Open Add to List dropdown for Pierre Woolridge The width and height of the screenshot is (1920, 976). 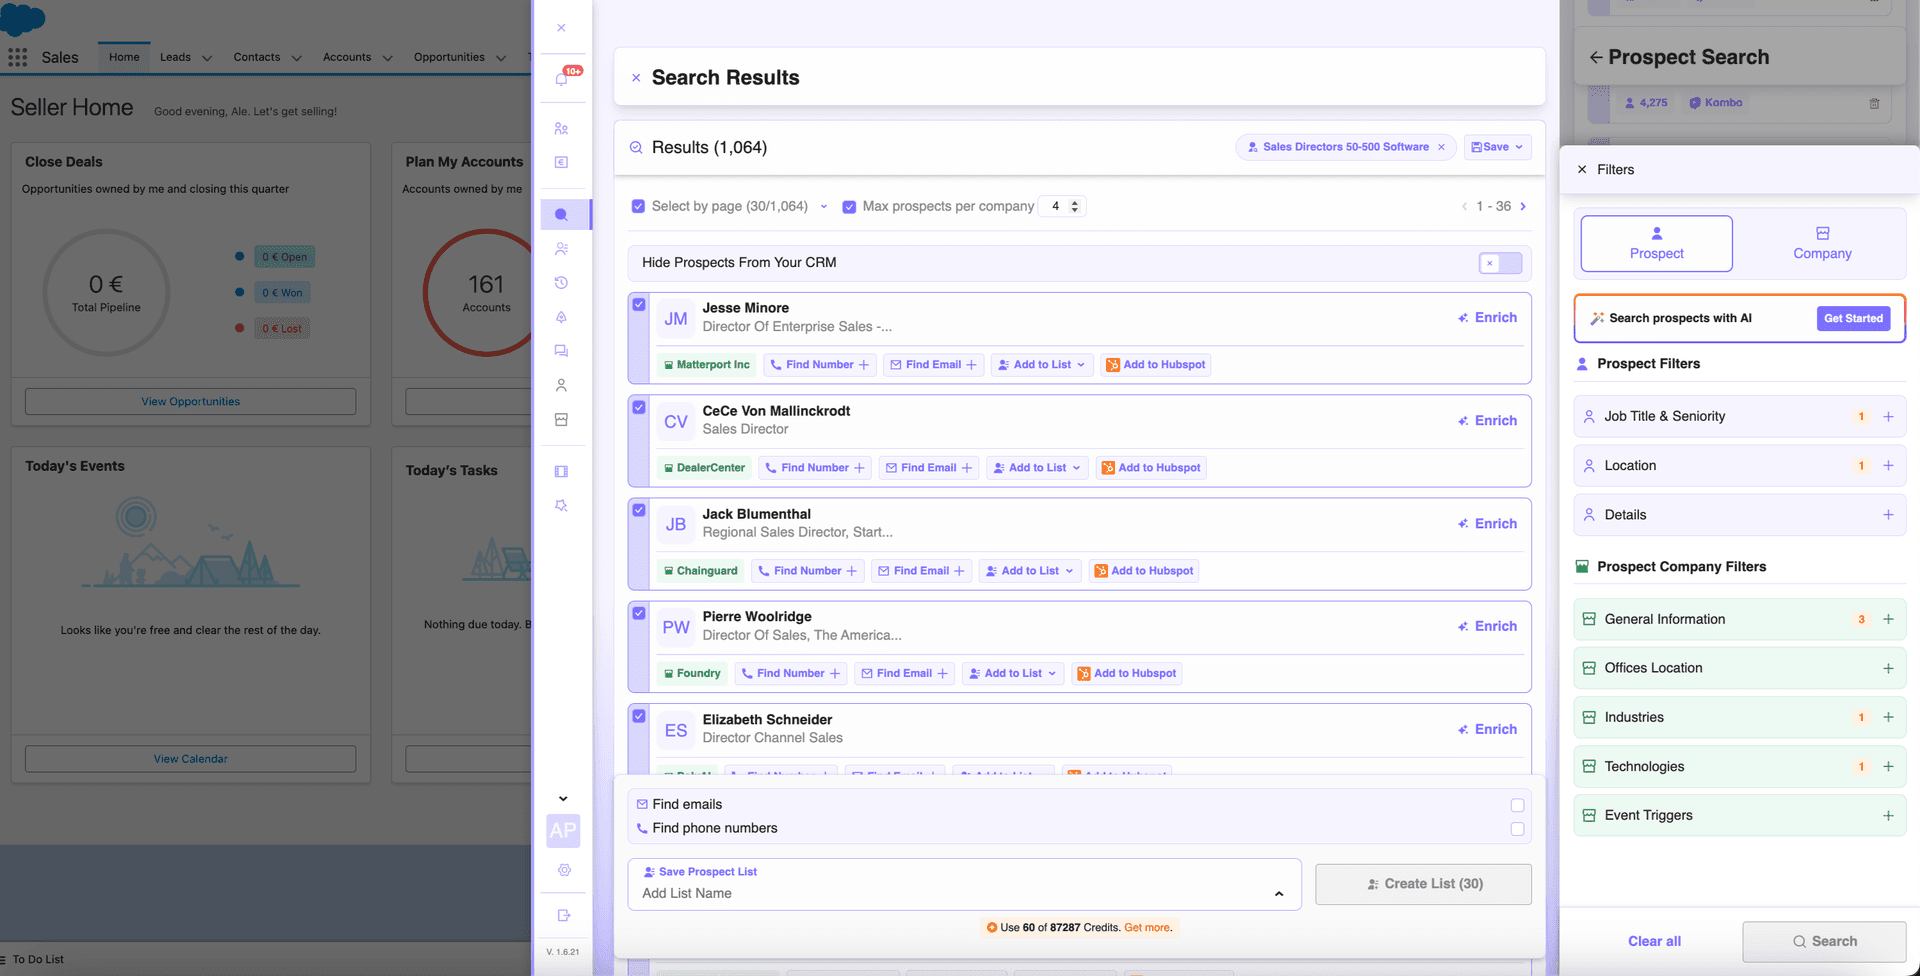click(x=1013, y=673)
